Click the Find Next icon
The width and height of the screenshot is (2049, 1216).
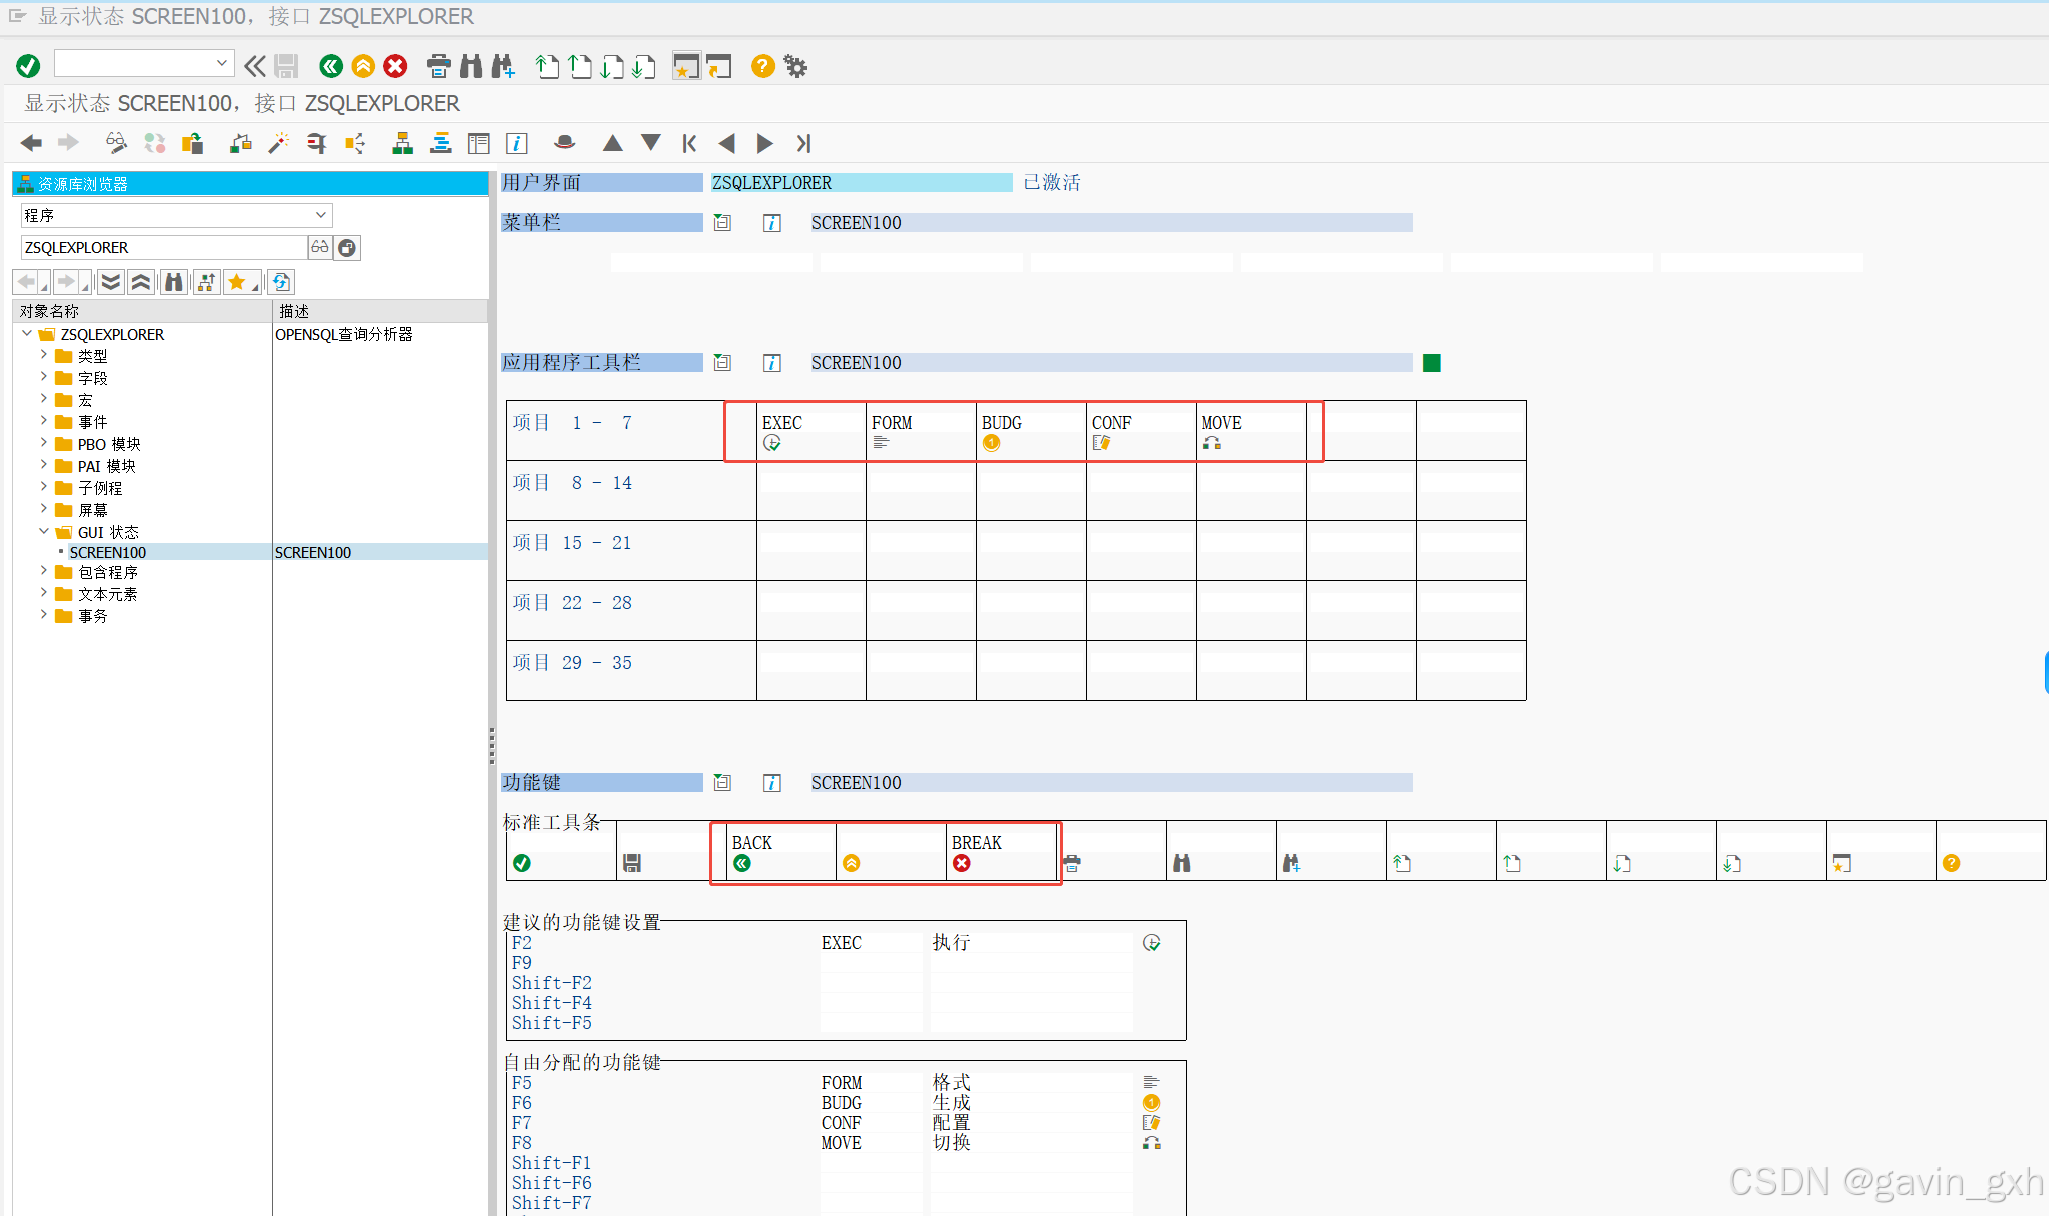coord(503,65)
